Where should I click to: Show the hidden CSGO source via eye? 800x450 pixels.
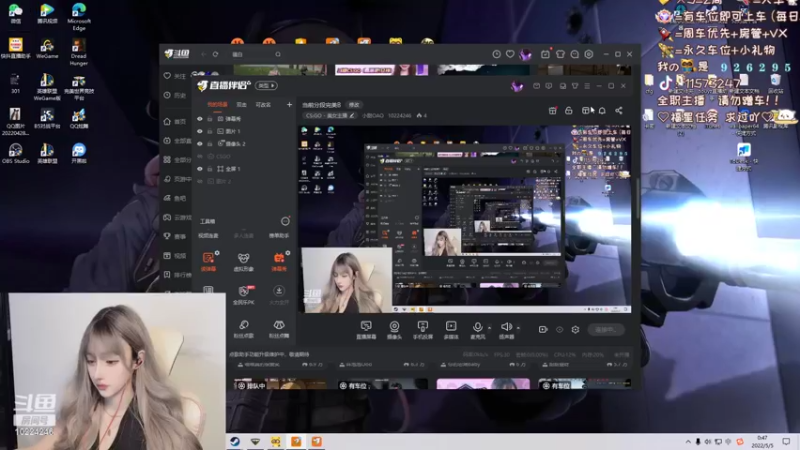click(x=200, y=156)
